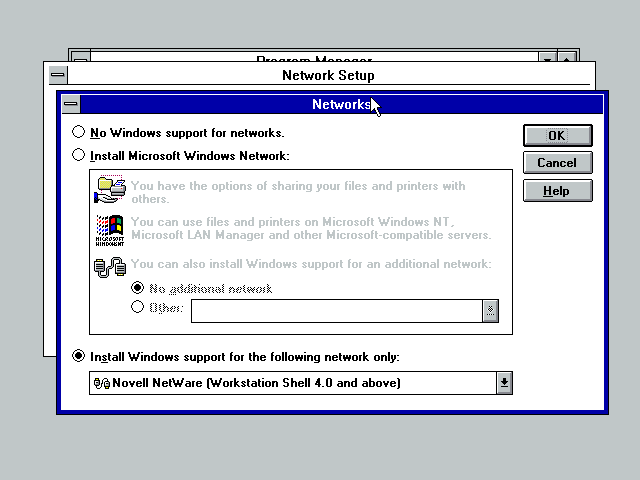
Task: Open Help for the Networks dialog
Action: [558, 191]
